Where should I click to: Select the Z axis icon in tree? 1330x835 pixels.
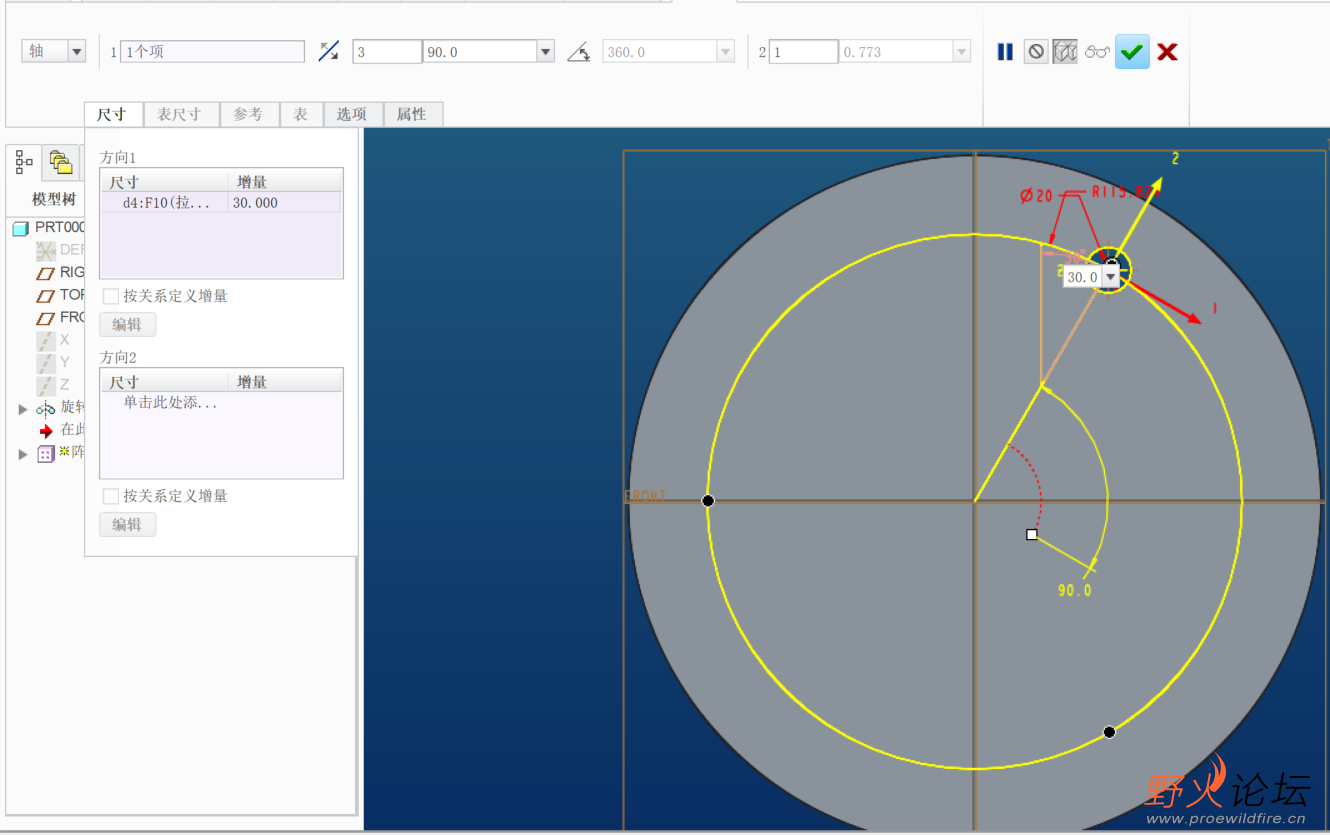(x=46, y=385)
